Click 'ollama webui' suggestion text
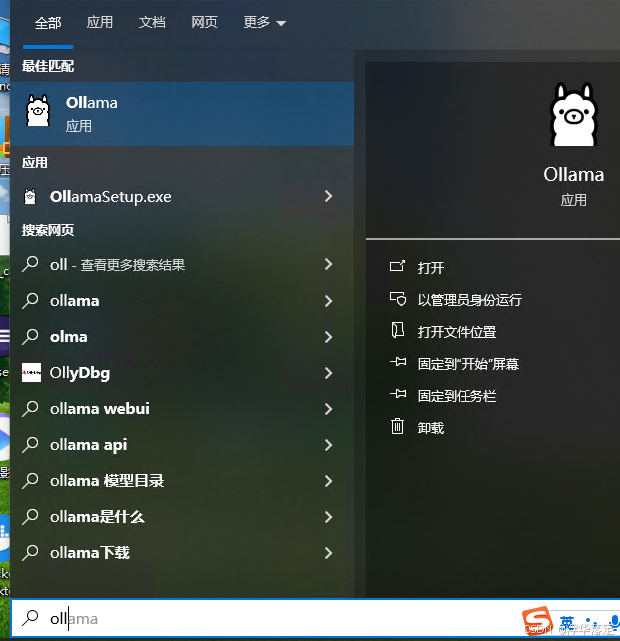Viewport: 620px width, 641px height. pos(100,408)
